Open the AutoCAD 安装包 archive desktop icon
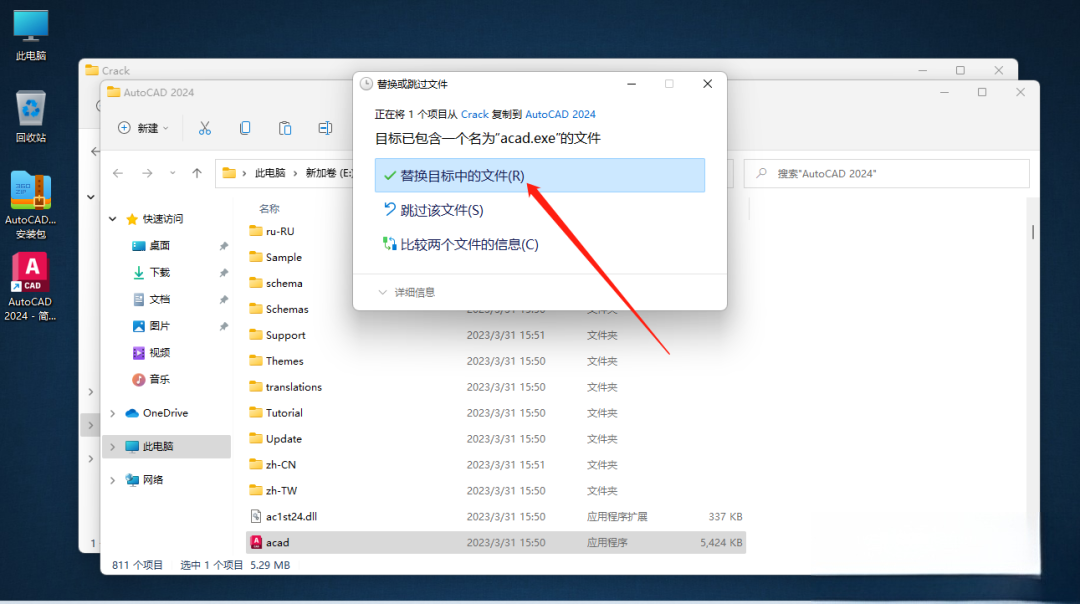 click(30, 205)
